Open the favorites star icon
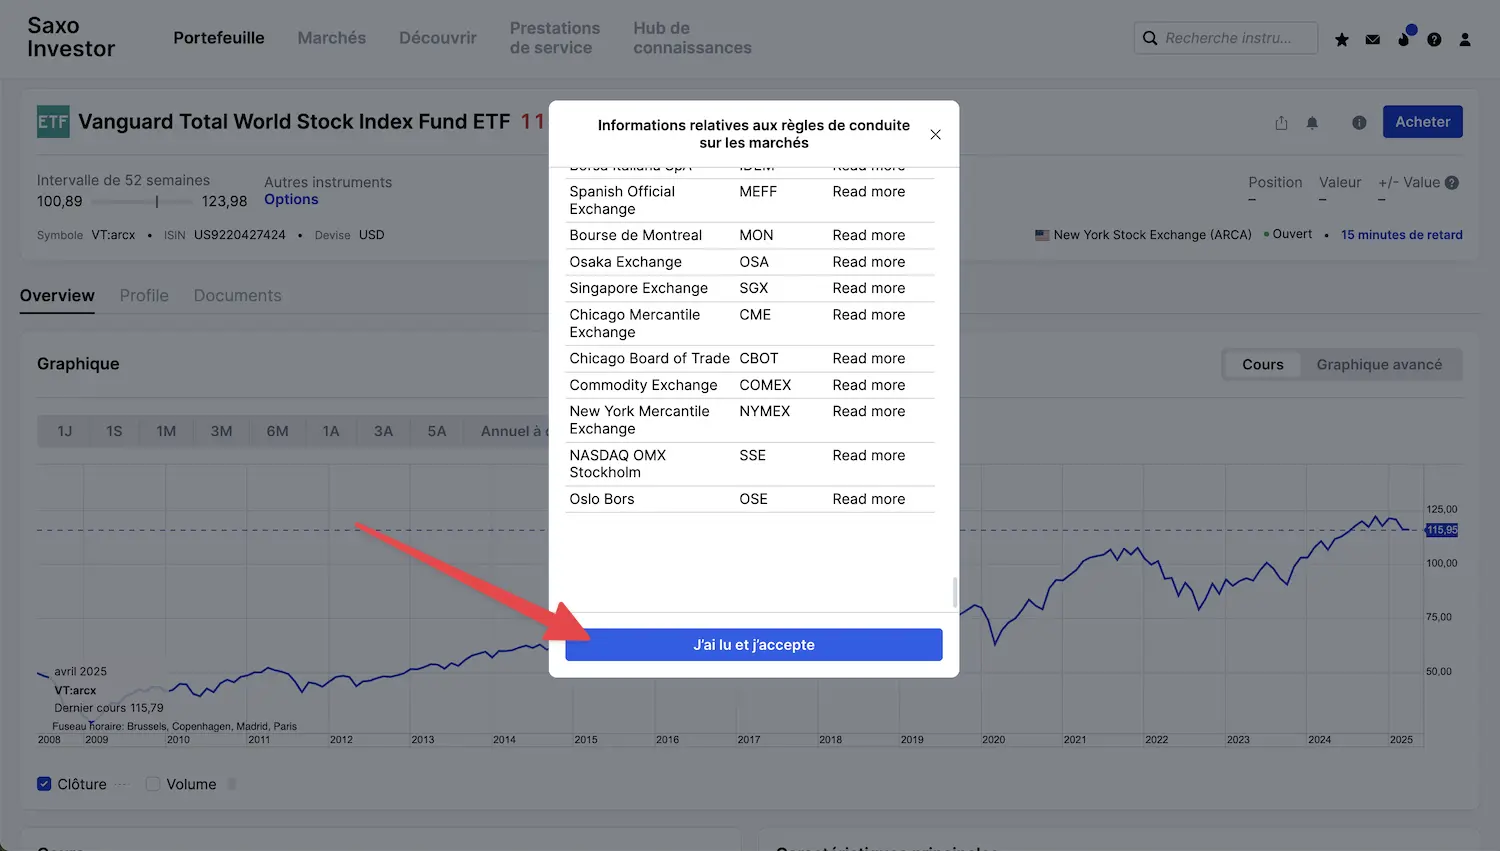The height and width of the screenshot is (851, 1500). [x=1342, y=39]
